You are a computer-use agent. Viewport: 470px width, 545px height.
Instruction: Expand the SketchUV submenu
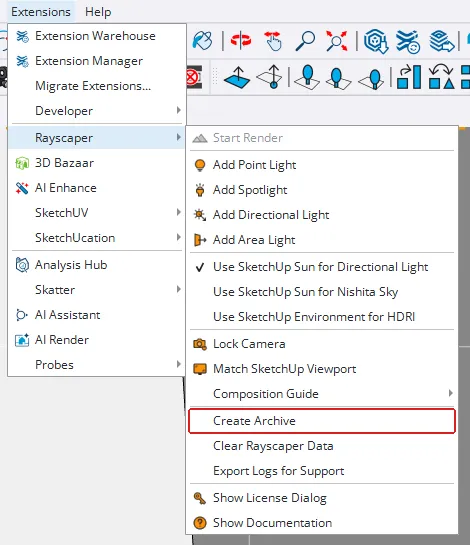coord(97,213)
